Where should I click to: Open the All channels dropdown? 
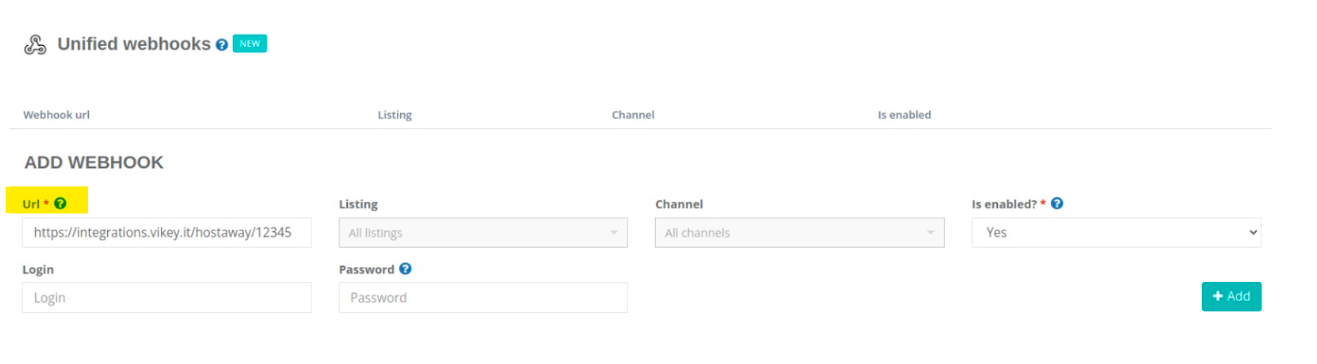799,233
